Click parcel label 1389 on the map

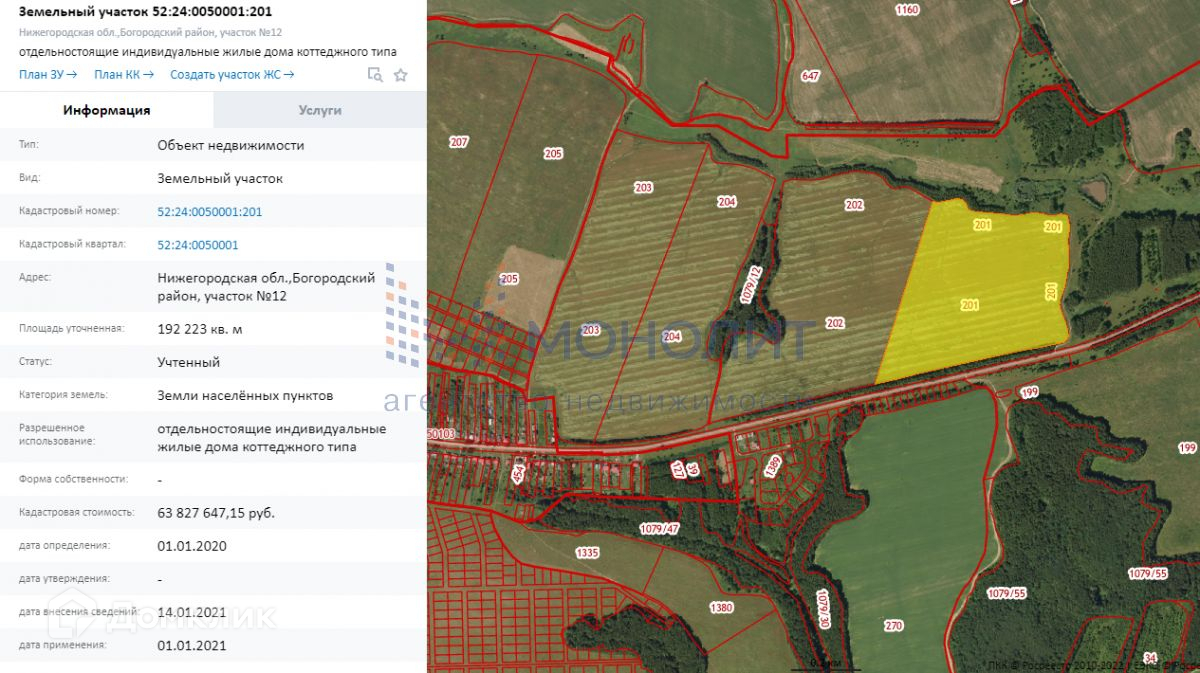(x=771, y=464)
